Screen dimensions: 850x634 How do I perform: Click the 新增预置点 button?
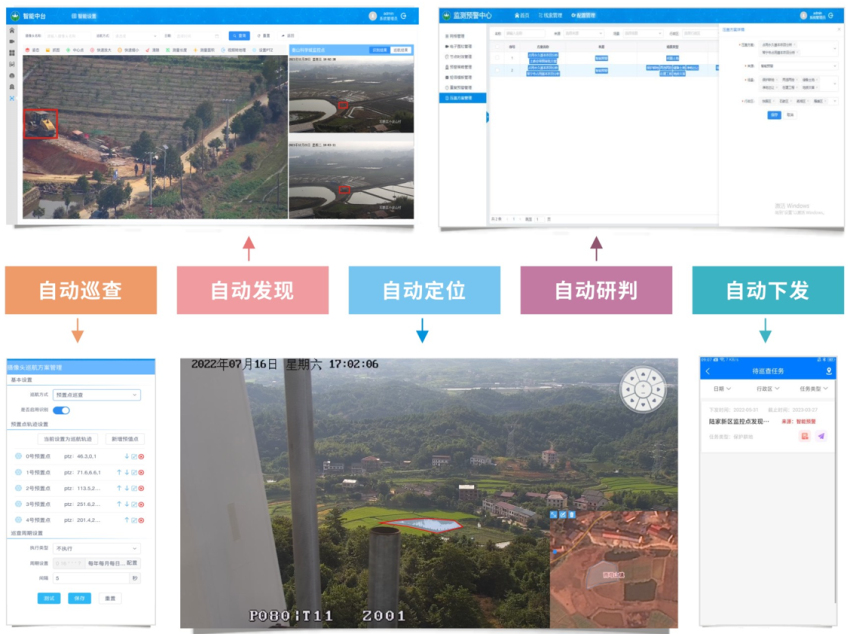coord(124,439)
